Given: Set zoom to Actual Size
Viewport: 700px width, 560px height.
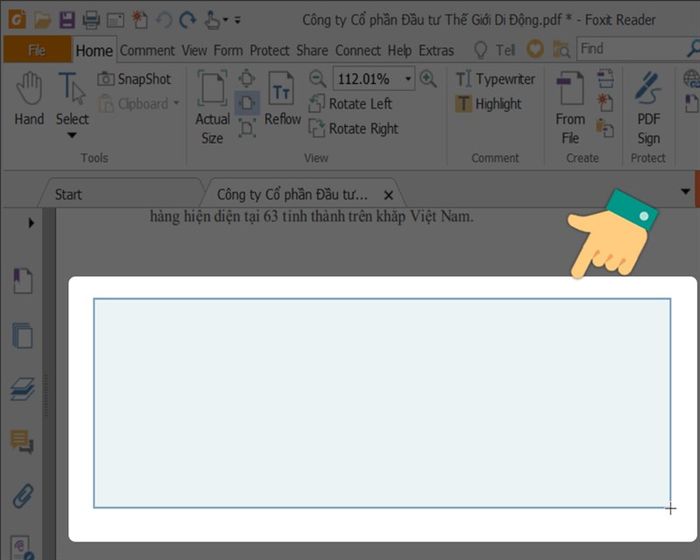Looking at the screenshot, I should (x=212, y=107).
